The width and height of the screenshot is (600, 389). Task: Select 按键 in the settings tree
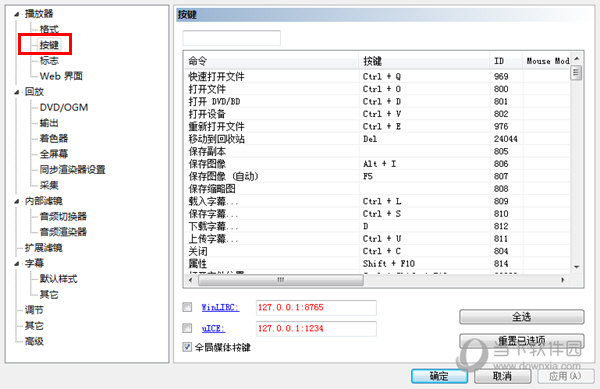tap(49, 45)
